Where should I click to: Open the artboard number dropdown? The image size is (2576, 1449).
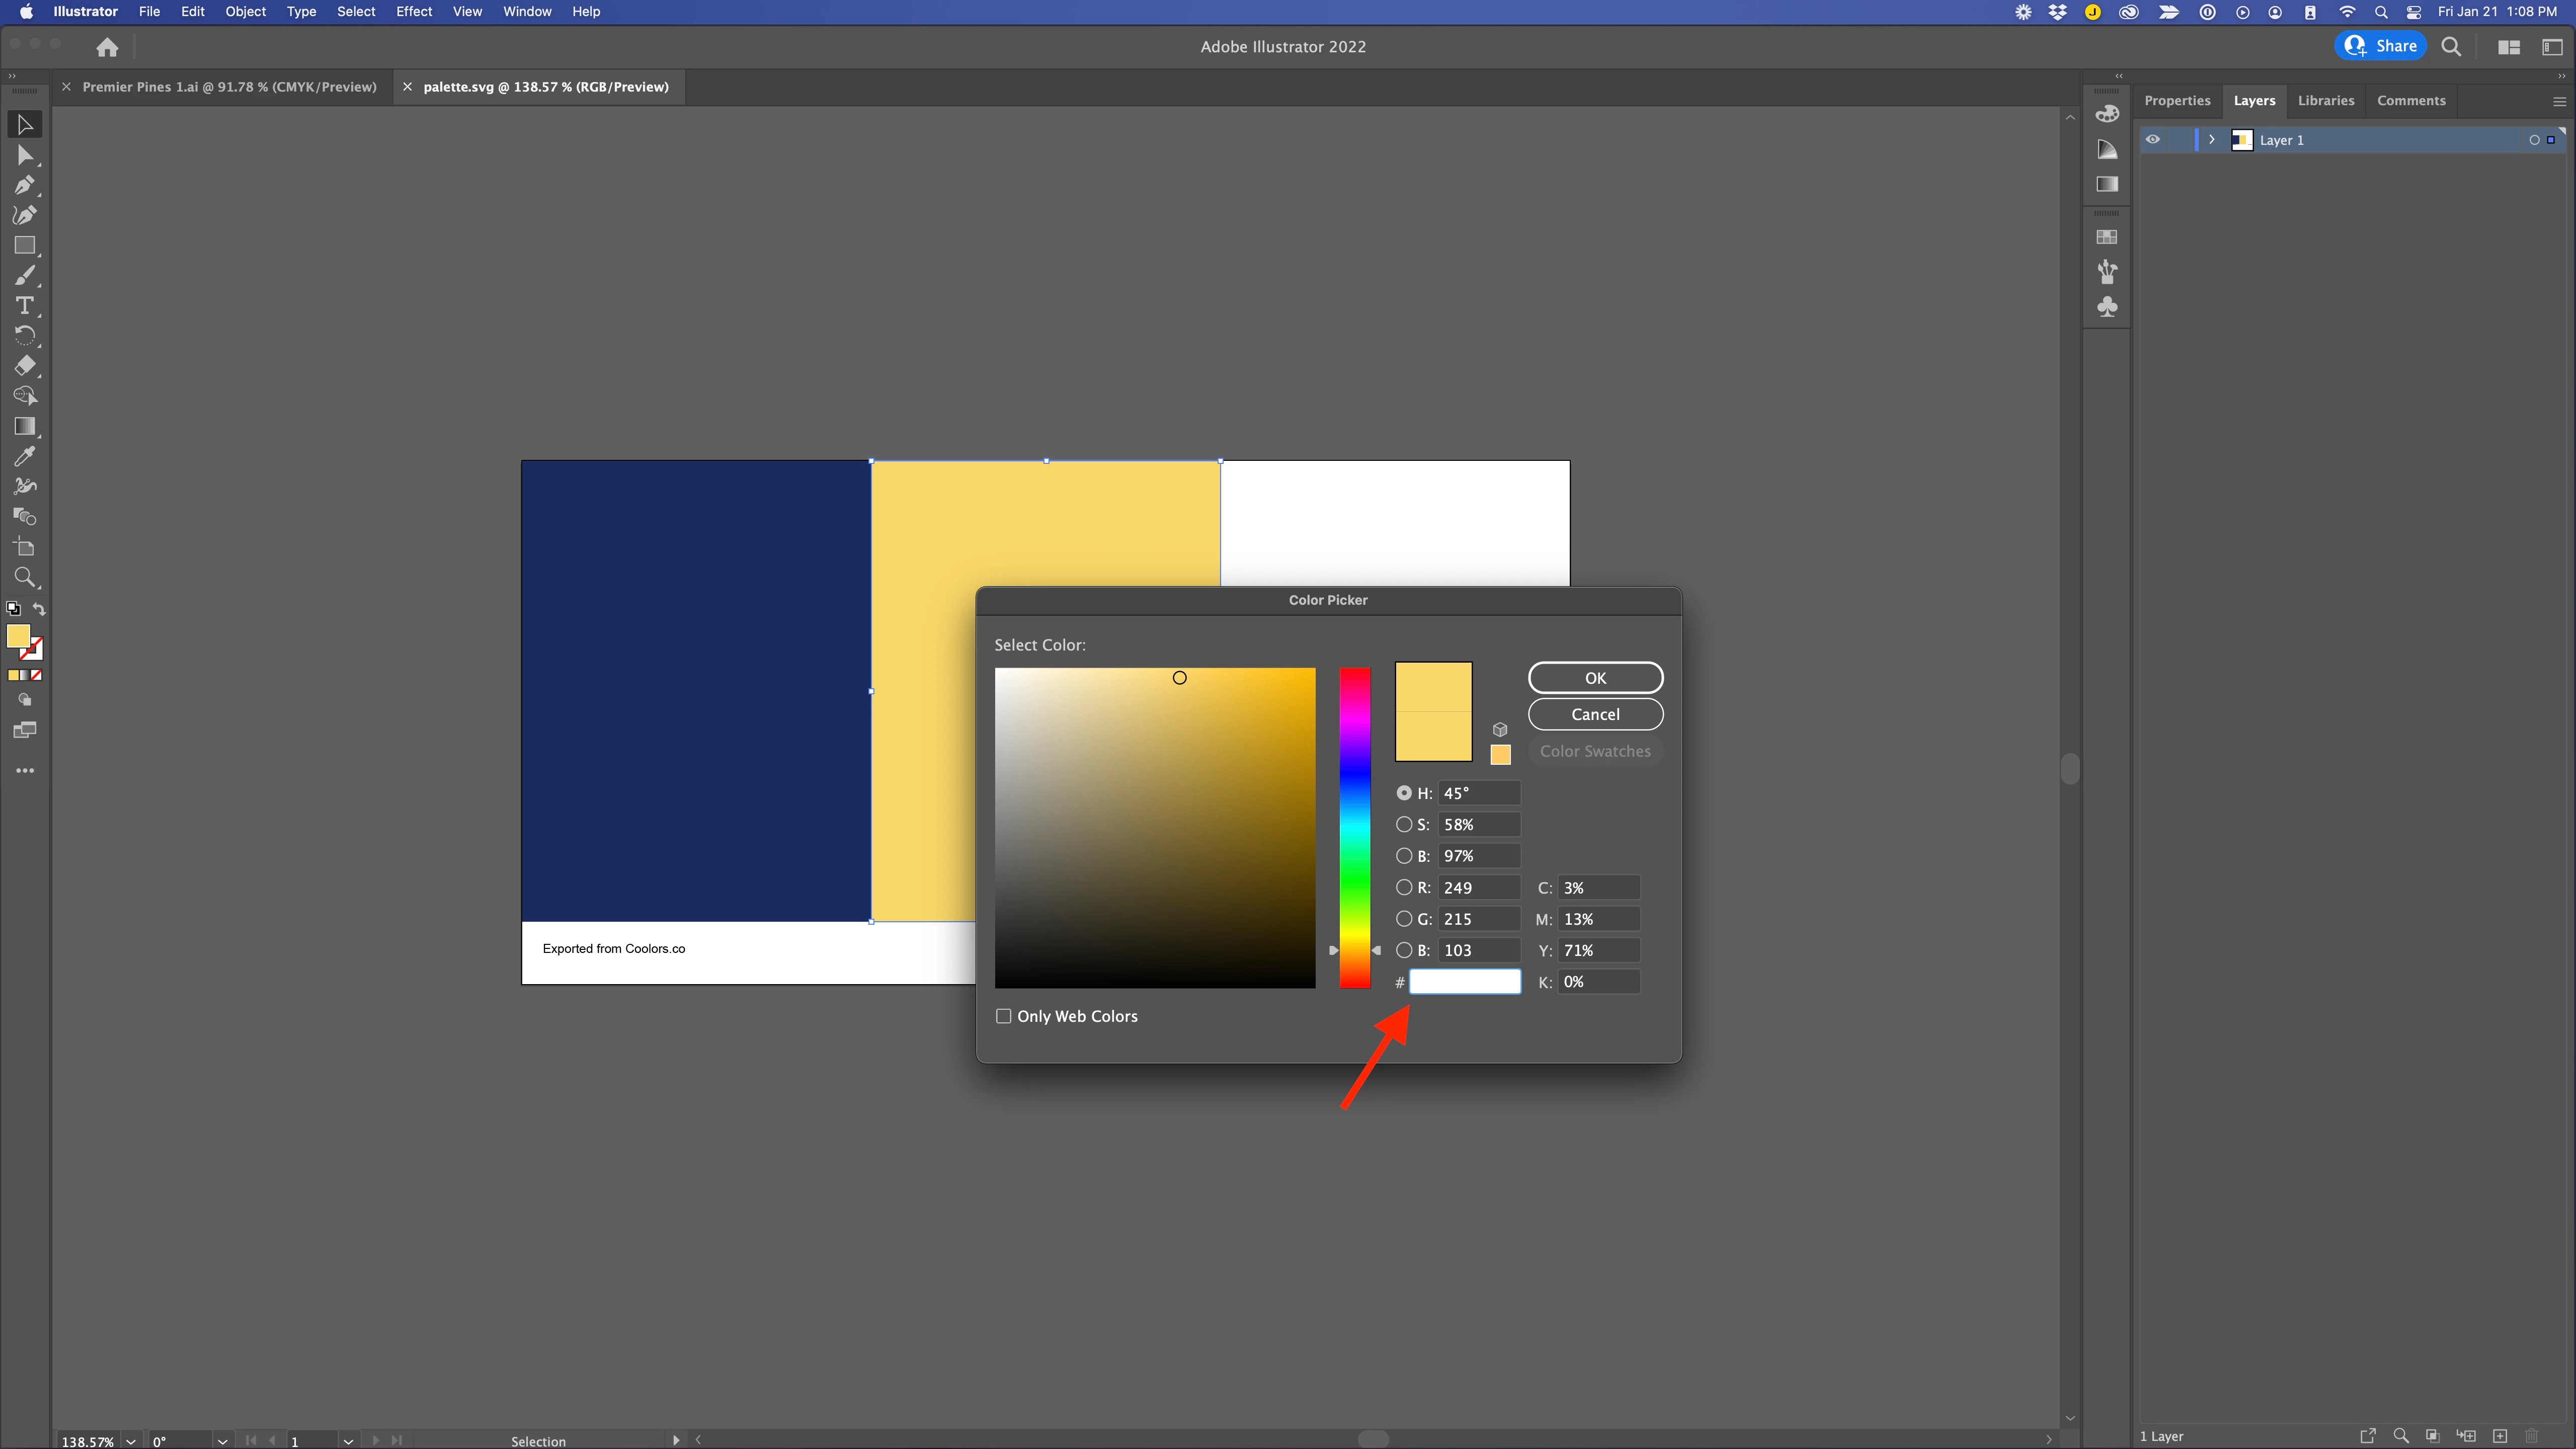pos(348,1441)
